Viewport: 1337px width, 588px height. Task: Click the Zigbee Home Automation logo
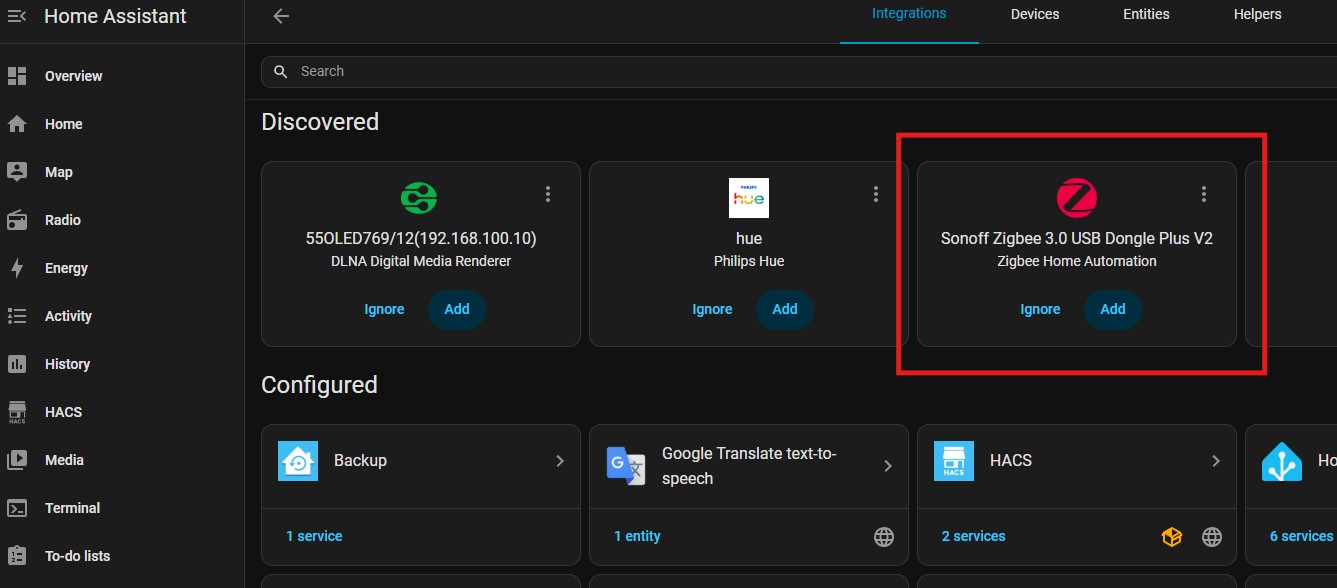(1076, 198)
